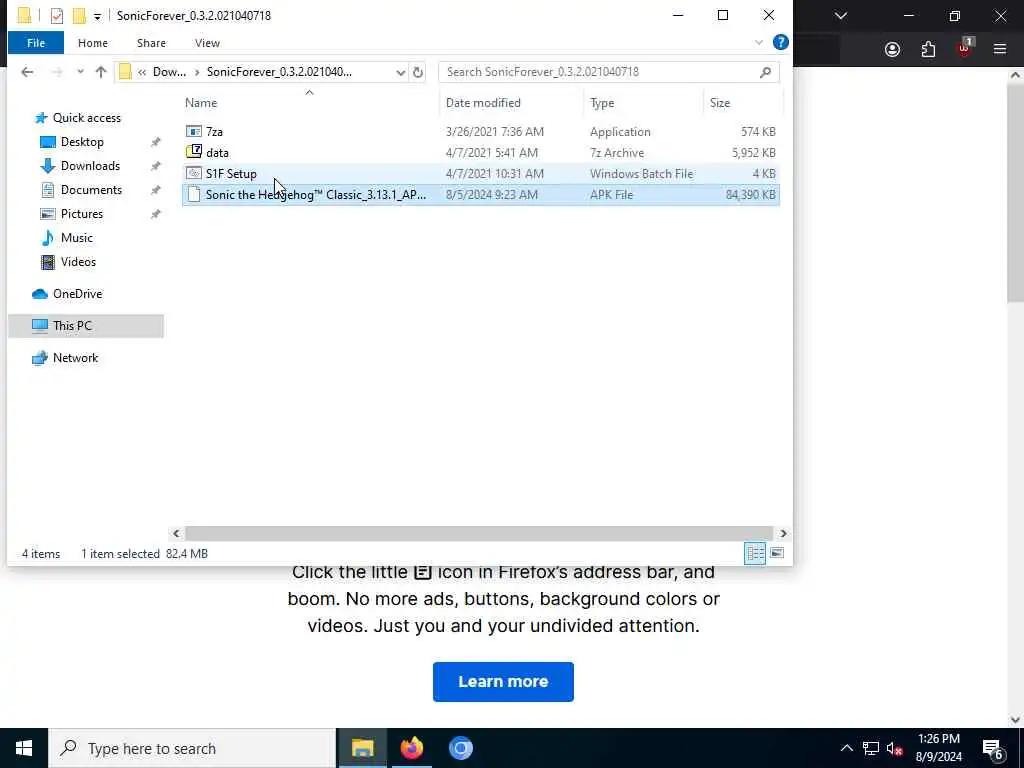Click the Forward navigation arrow
1024x768 pixels.
(x=57, y=72)
